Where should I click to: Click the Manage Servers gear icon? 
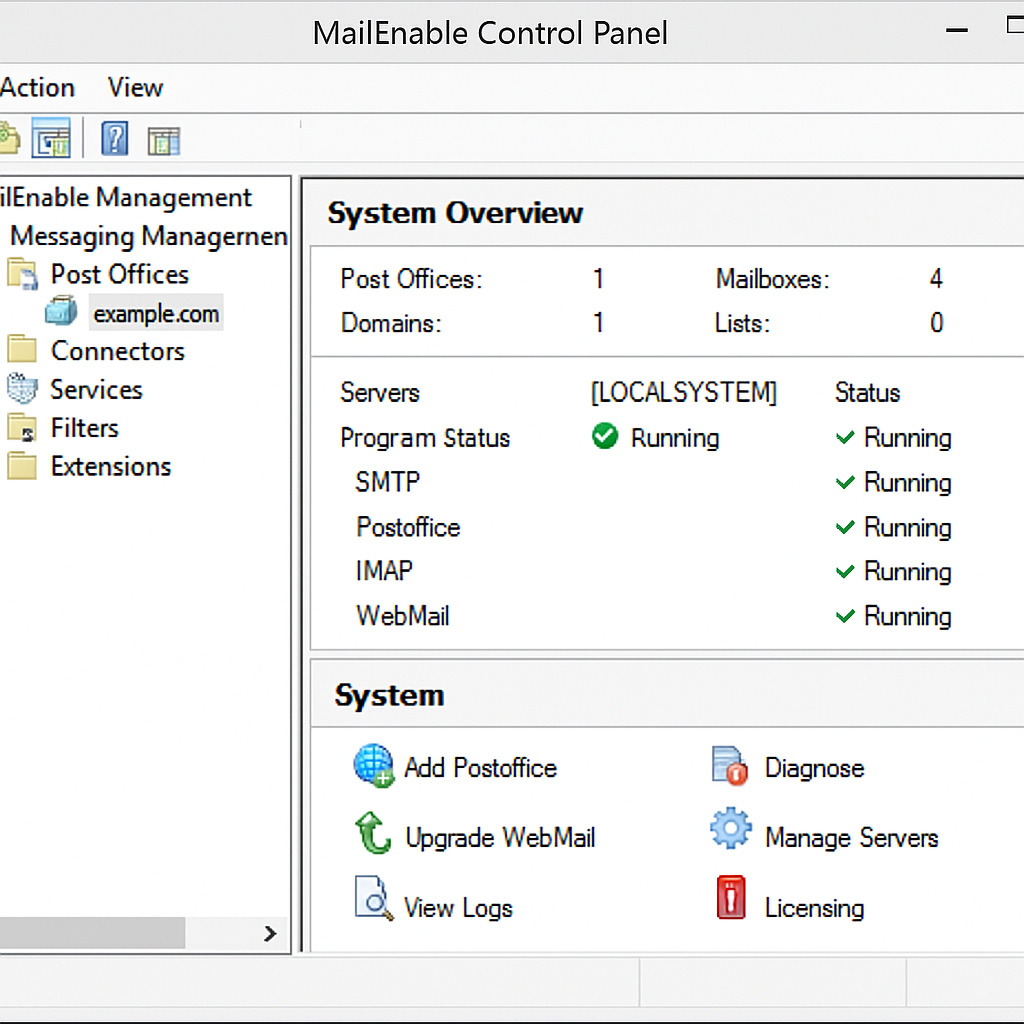(x=731, y=829)
